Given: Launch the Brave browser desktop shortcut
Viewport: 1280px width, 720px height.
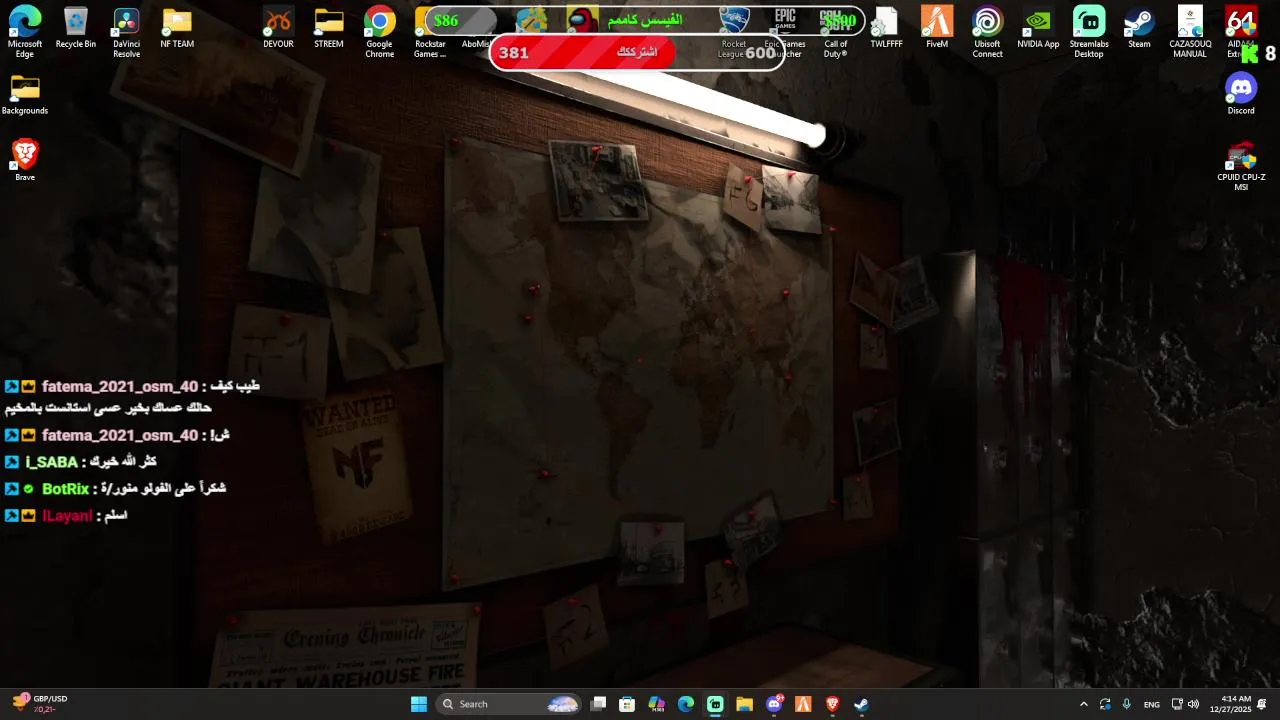Looking at the screenshot, I should click(x=25, y=160).
